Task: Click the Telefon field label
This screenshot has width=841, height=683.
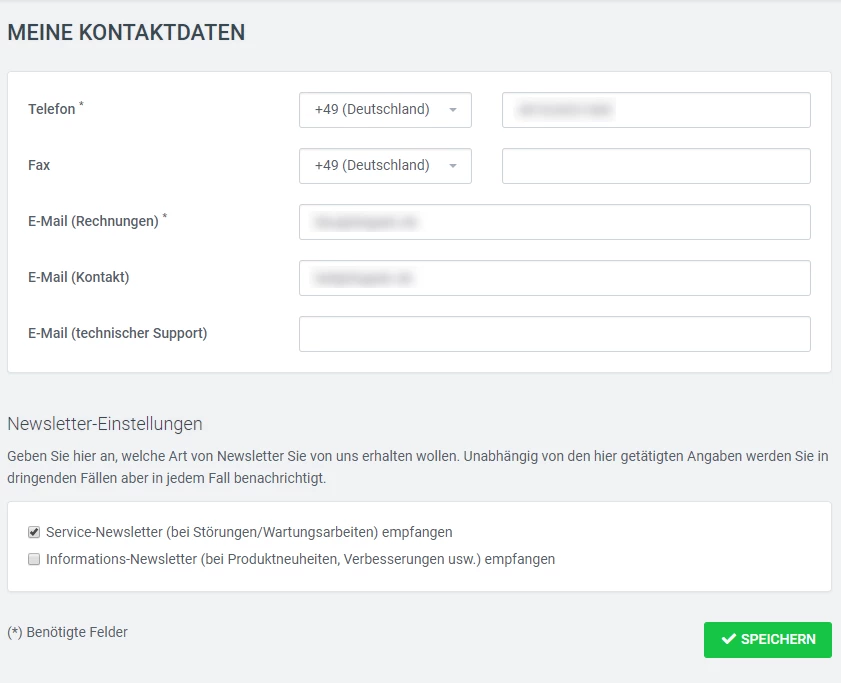Action: 52,110
